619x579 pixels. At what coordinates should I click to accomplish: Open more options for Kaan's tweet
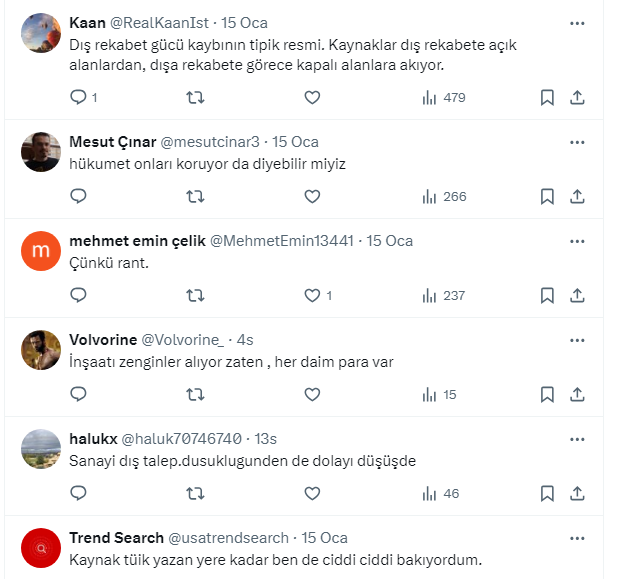click(x=577, y=22)
